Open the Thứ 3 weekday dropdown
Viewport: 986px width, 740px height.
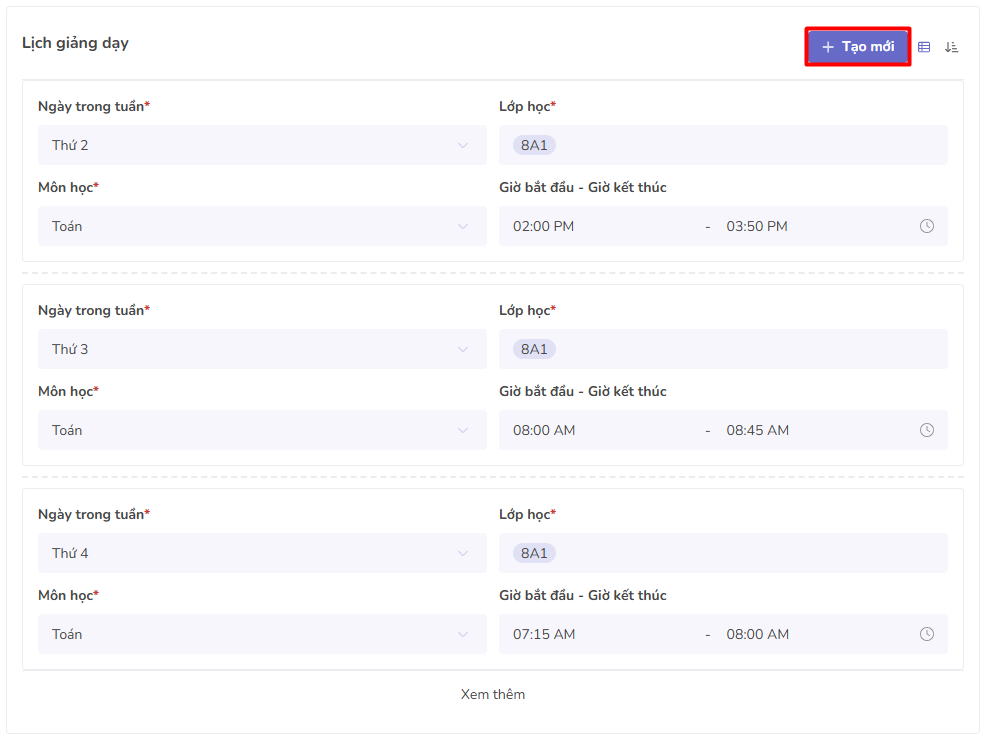point(262,349)
